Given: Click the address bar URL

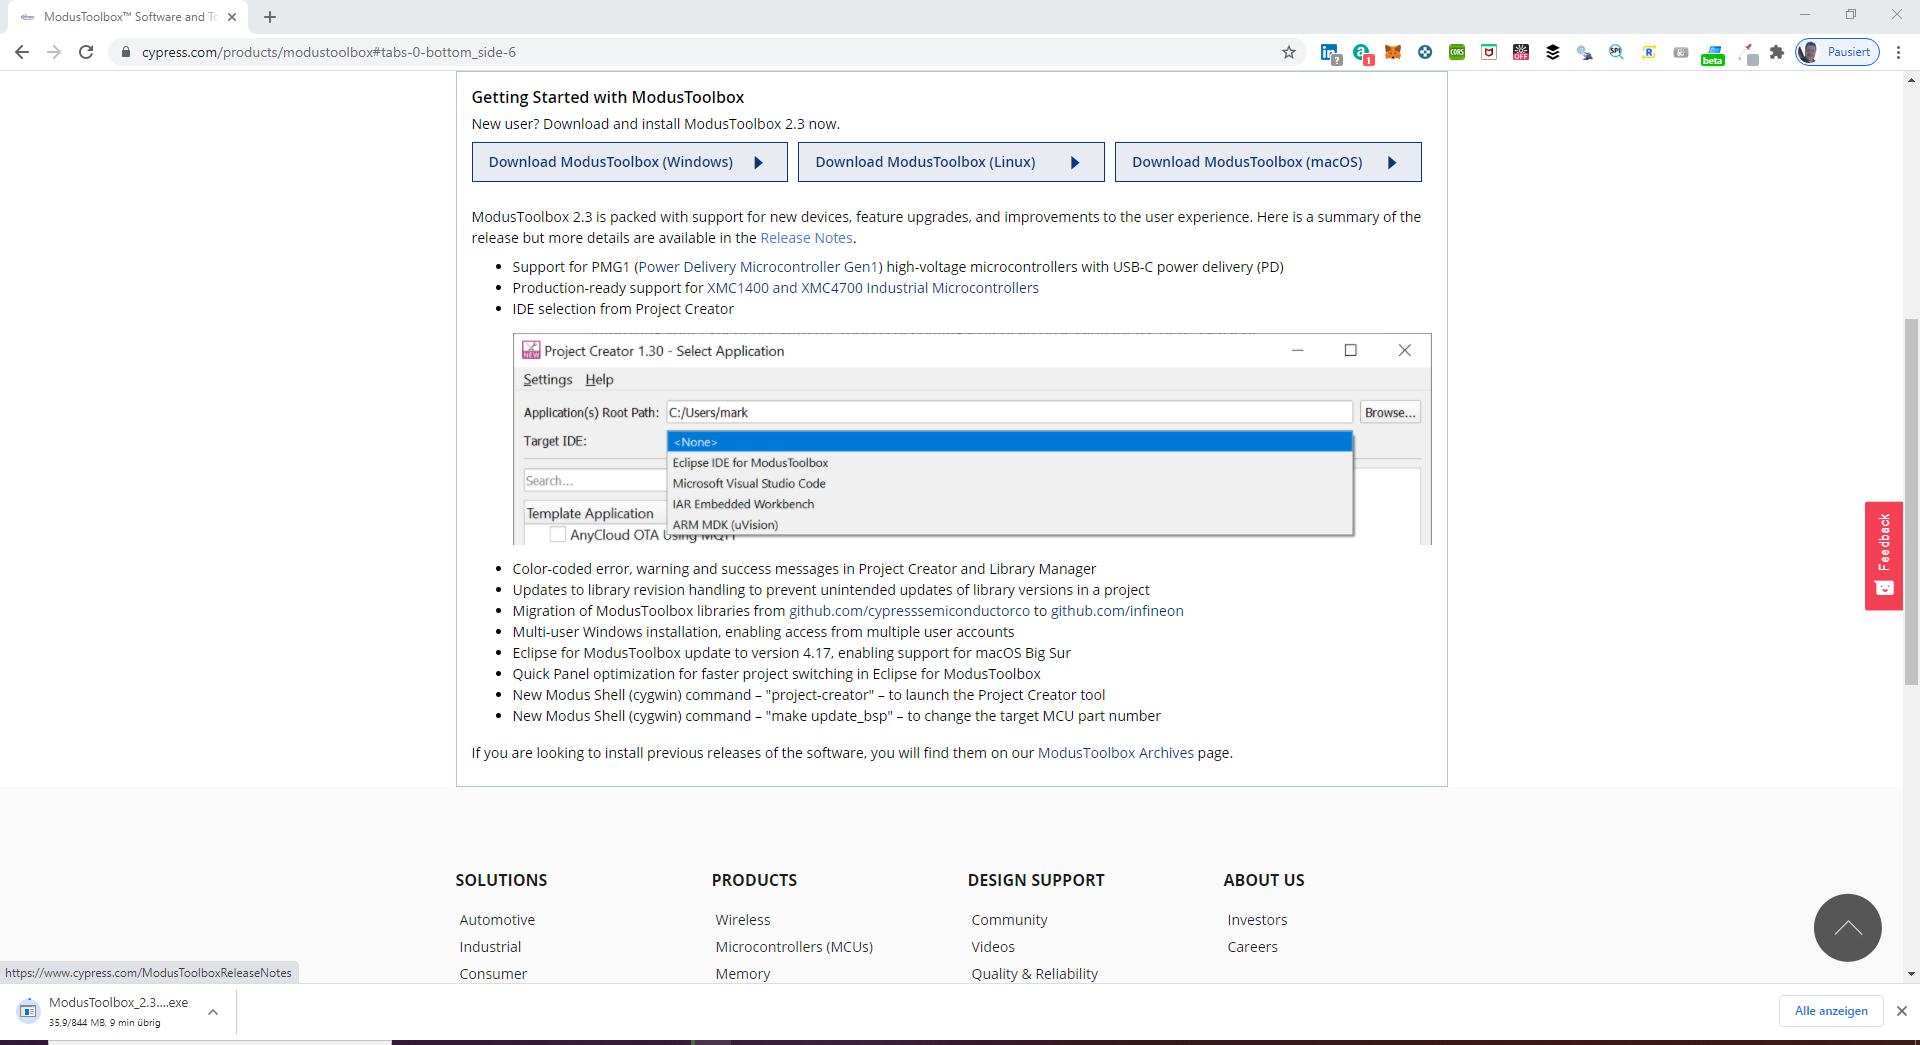Looking at the screenshot, I should click(329, 52).
